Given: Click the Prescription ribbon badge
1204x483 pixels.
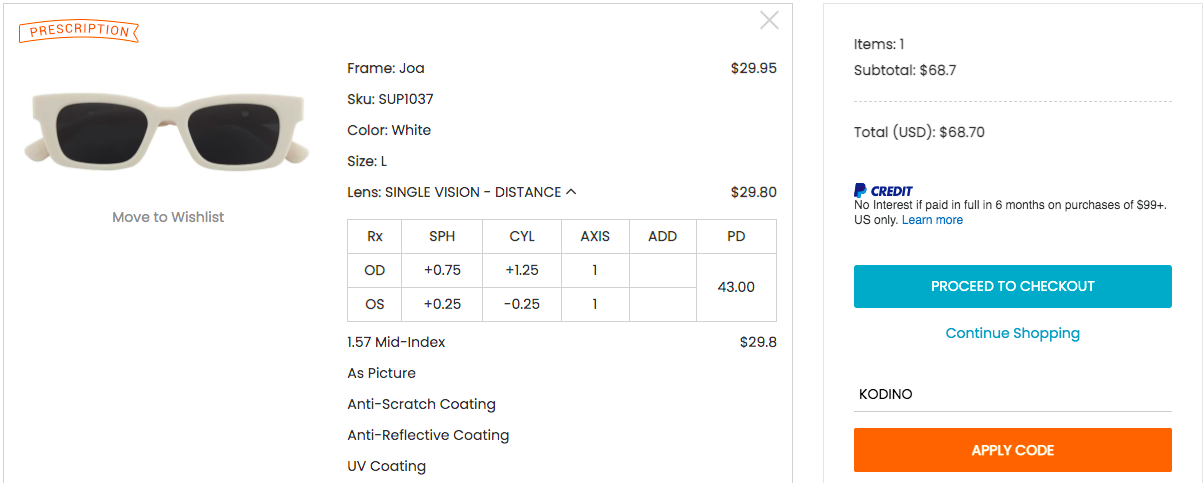Looking at the screenshot, I should coord(78,31).
